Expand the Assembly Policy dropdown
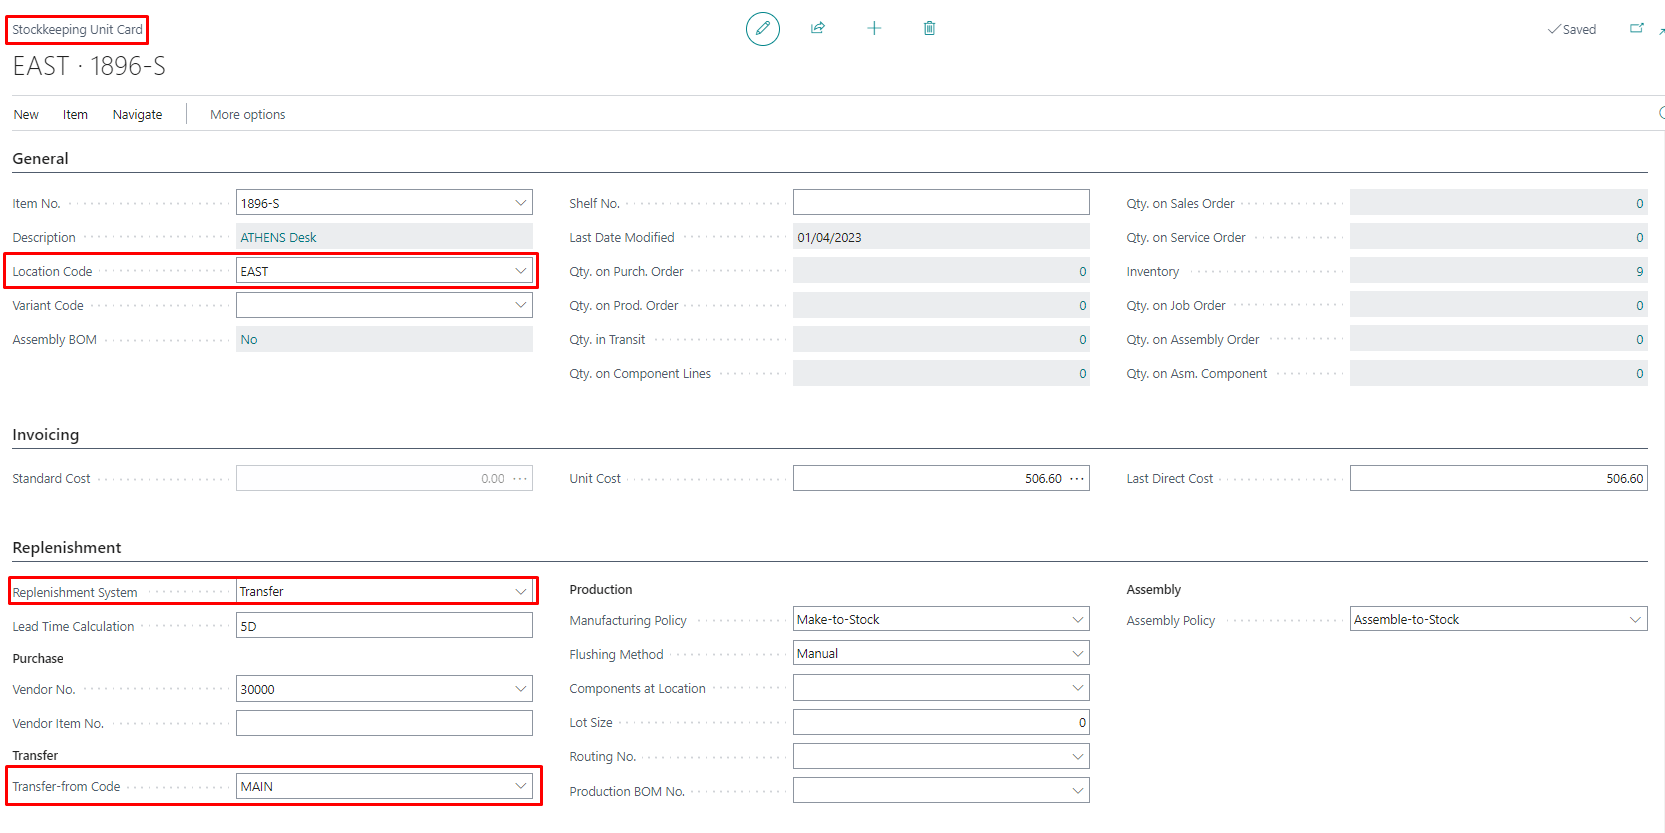The height and width of the screenshot is (833, 1665). tap(1635, 620)
